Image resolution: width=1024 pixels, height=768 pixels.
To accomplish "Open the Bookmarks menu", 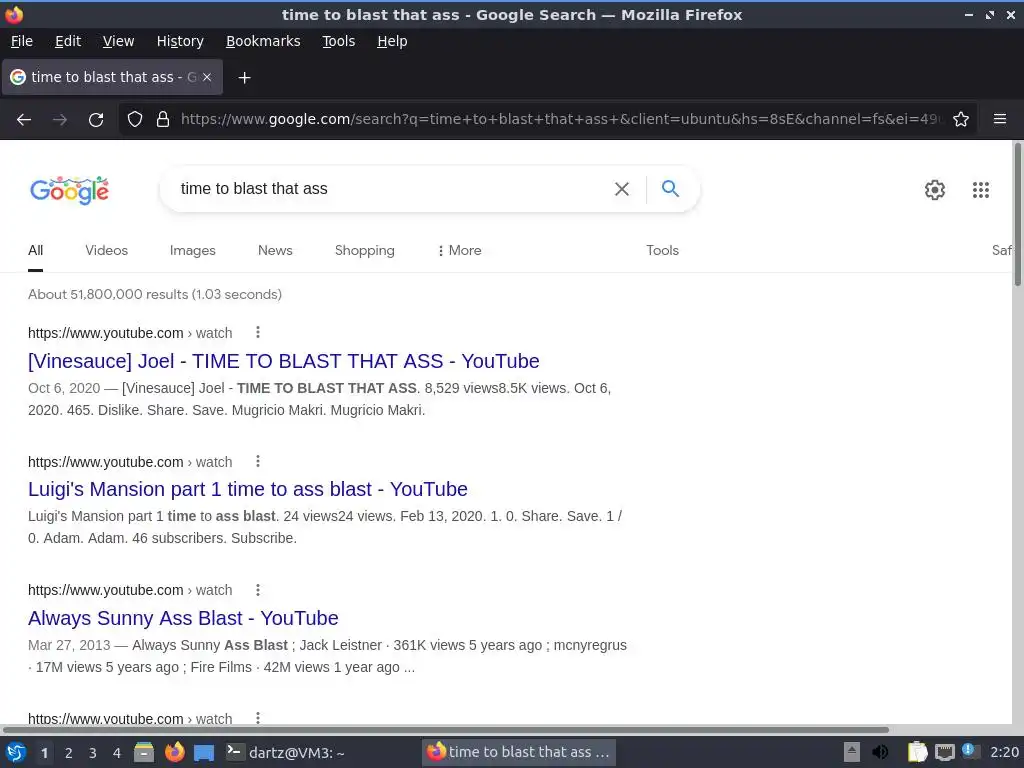I will pos(263,41).
